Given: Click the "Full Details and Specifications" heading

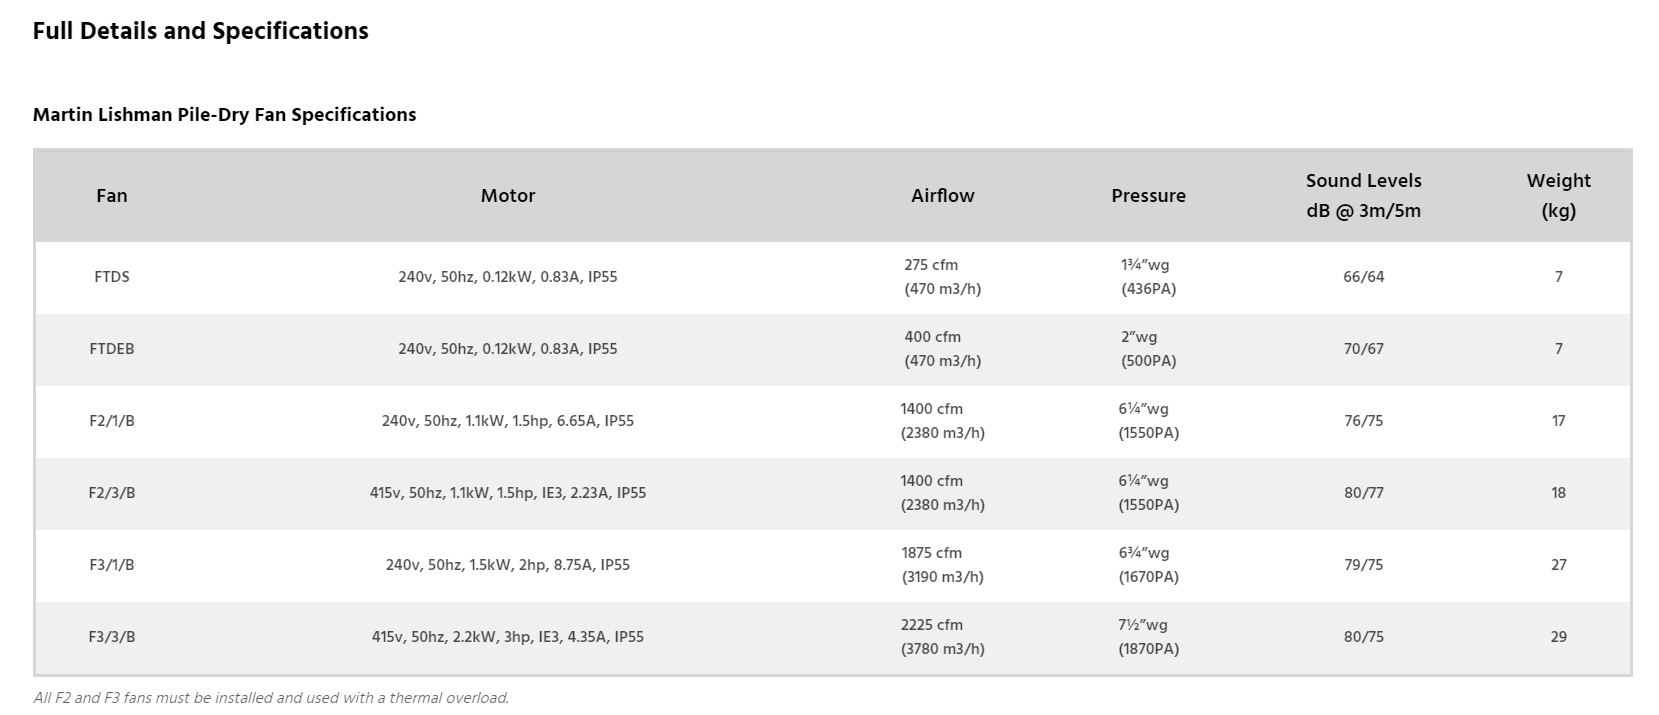Looking at the screenshot, I should [200, 31].
